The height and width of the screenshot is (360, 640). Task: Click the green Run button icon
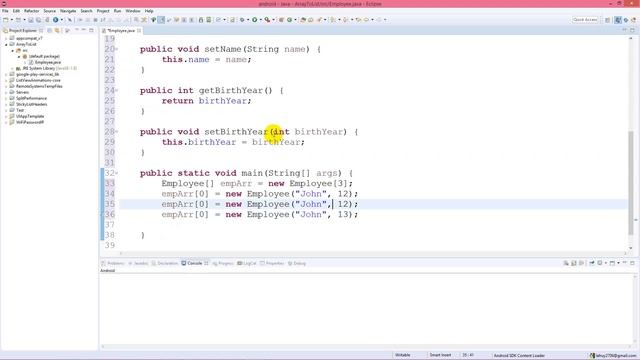pyautogui.click(x=254, y=20)
